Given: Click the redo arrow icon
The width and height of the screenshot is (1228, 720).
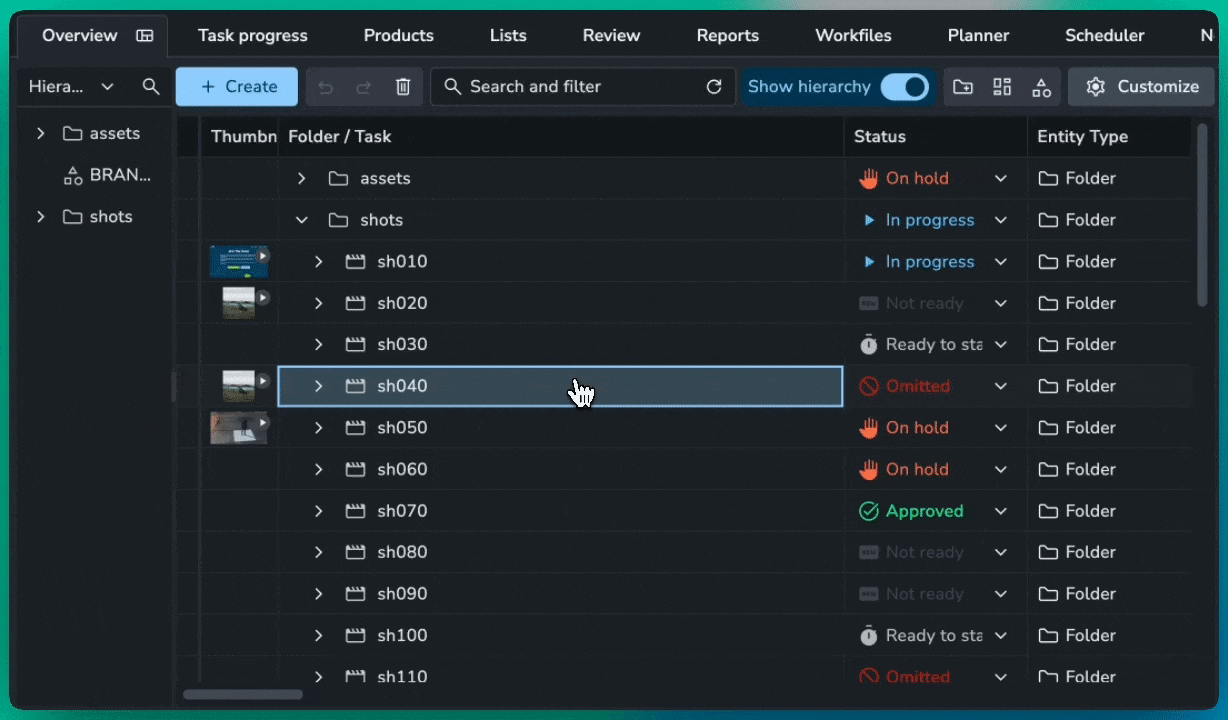Looking at the screenshot, I should pyautogui.click(x=364, y=87).
